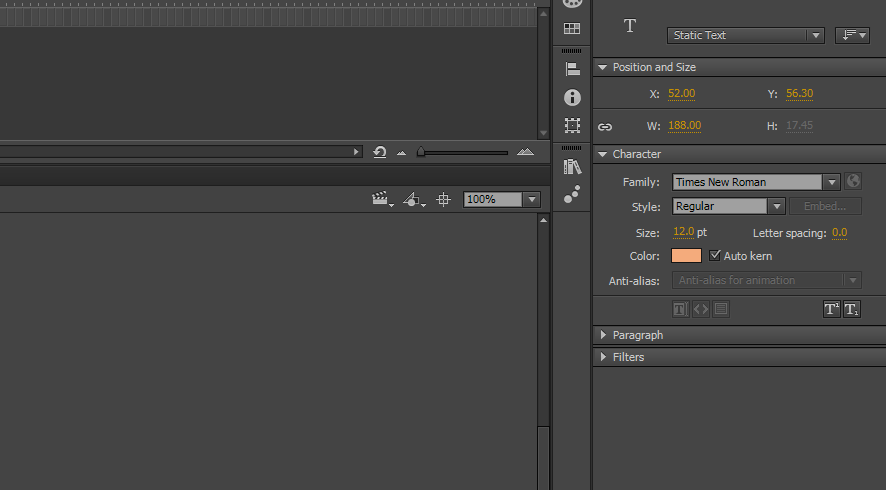This screenshot has width=886, height=490.
Task: Toggle Show border around text button
Action: 720,309
